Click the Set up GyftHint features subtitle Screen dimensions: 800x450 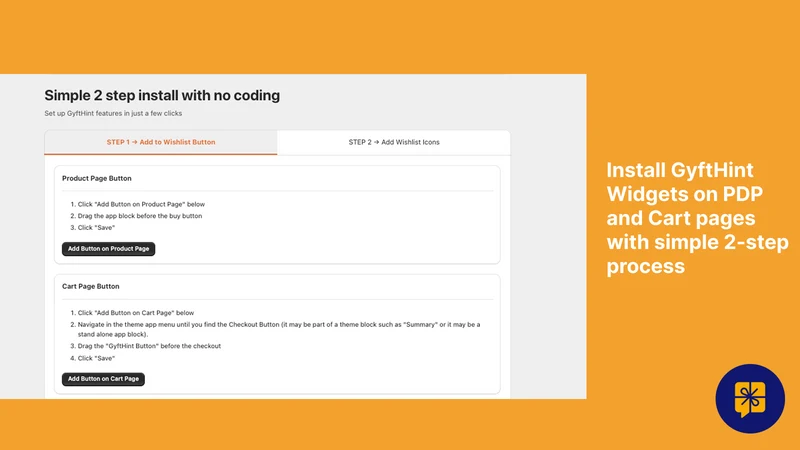coord(113,113)
